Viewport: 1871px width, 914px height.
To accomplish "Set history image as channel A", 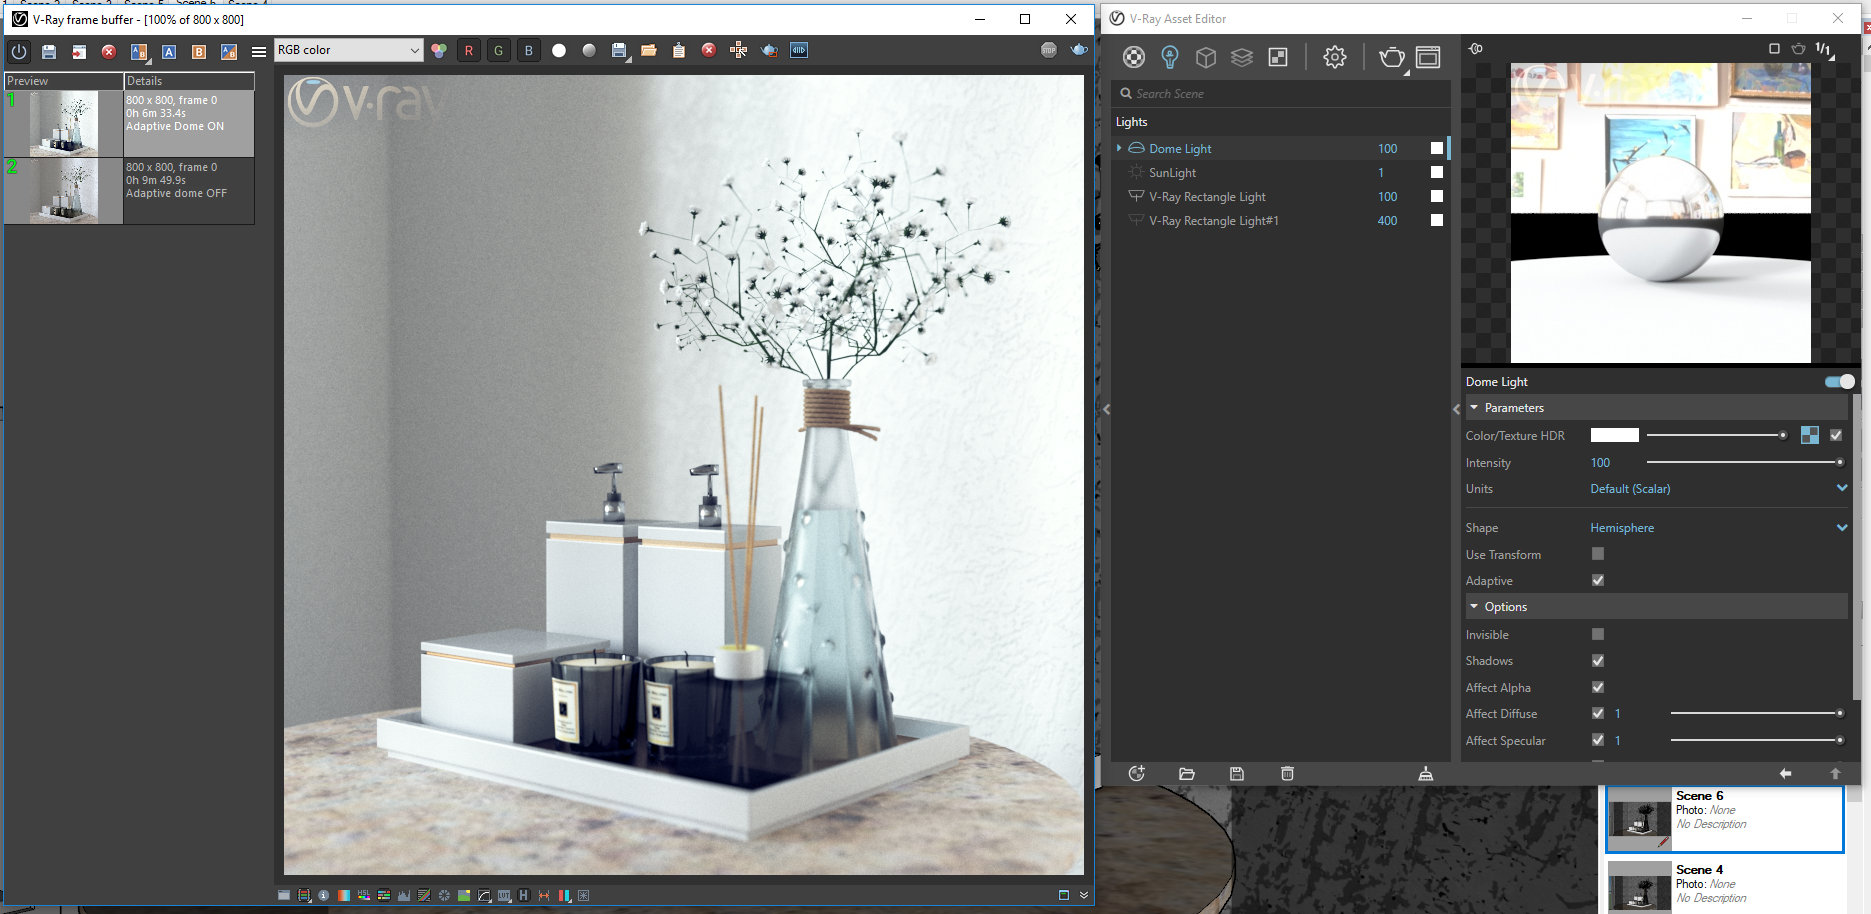I will tap(169, 51).
